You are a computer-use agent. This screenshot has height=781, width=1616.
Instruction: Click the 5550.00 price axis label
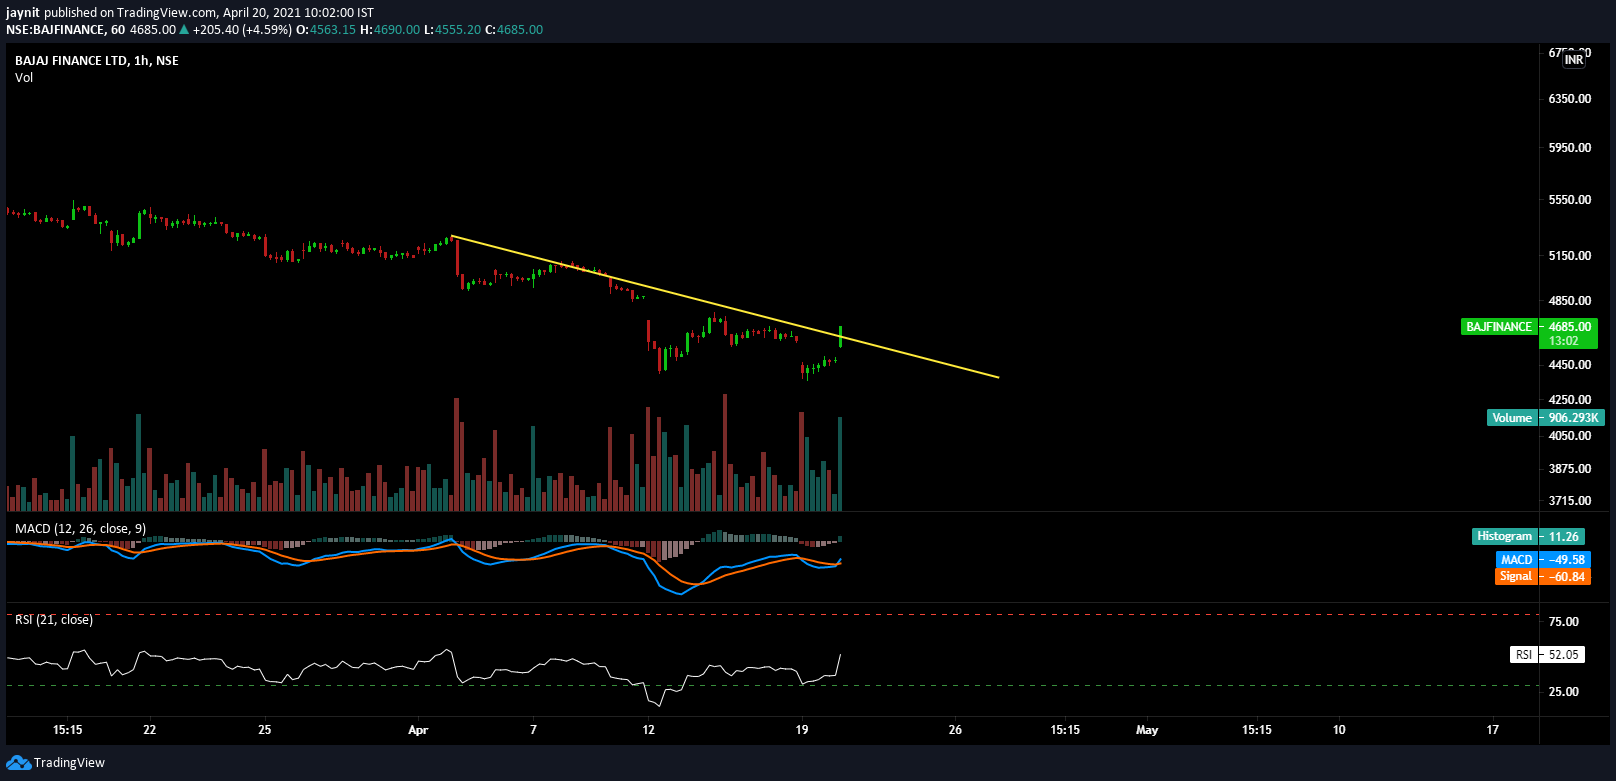[1570, 200]
